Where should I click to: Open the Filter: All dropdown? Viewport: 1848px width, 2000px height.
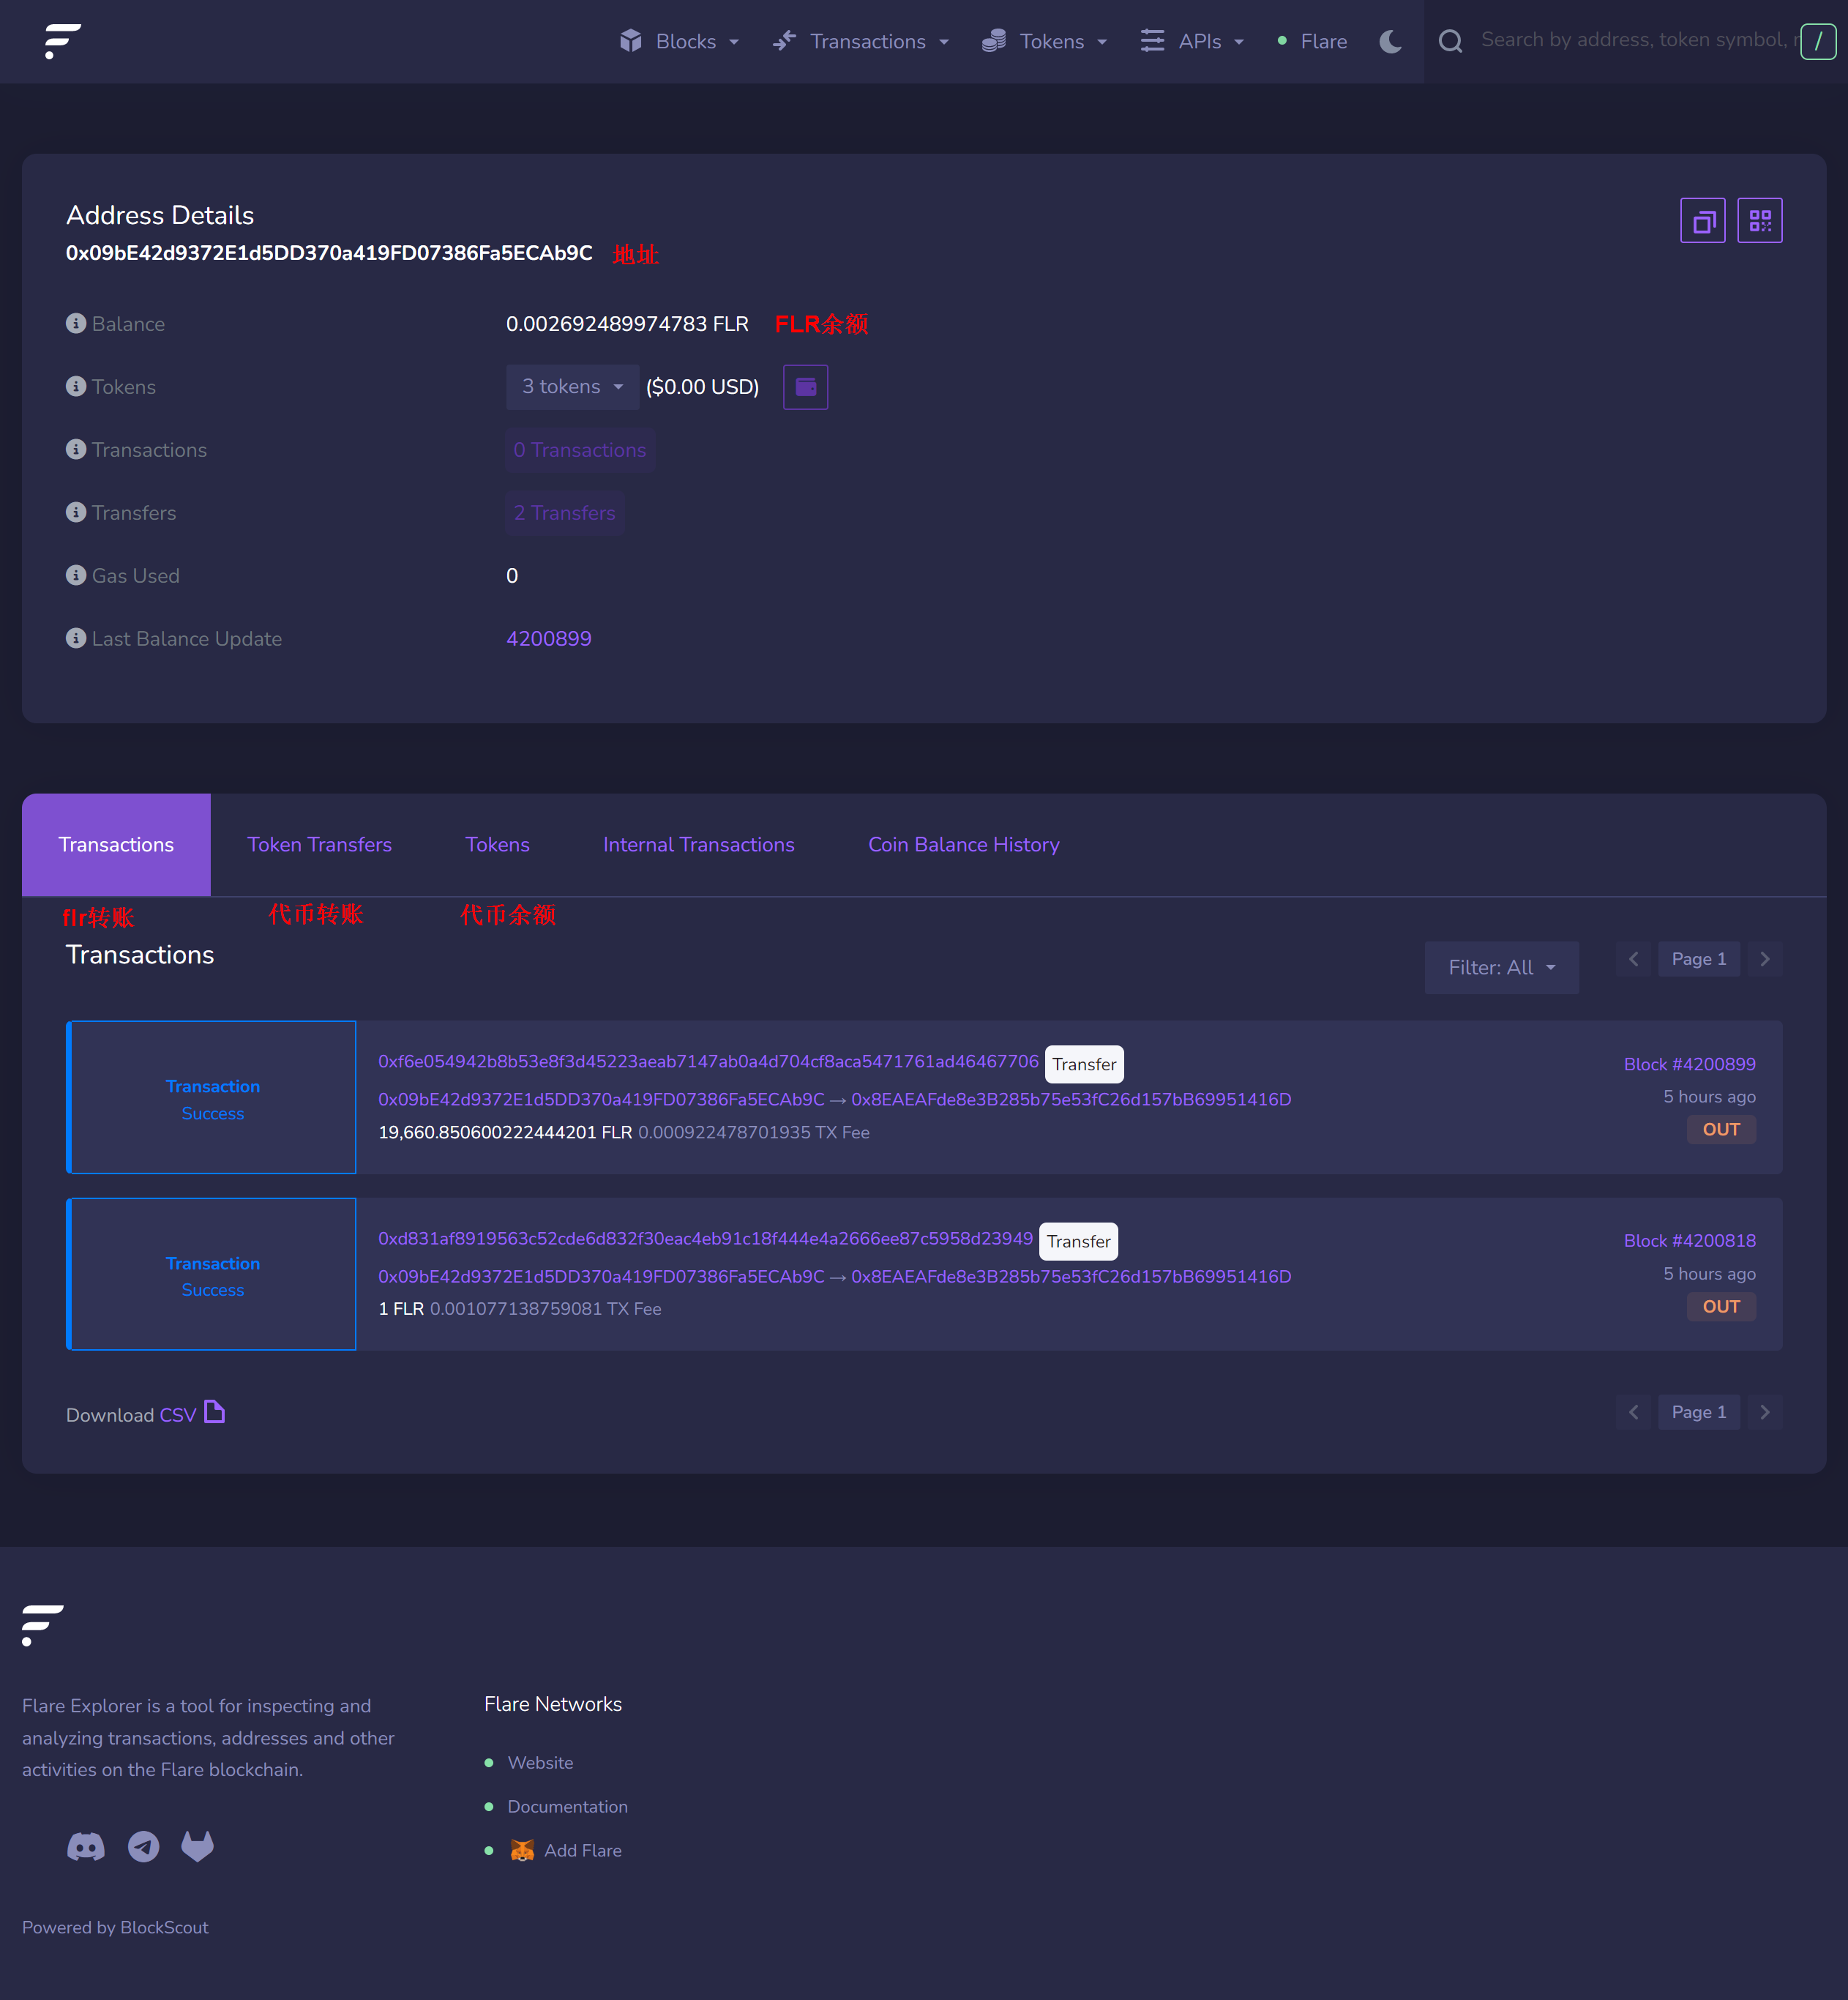point(1501,967)
